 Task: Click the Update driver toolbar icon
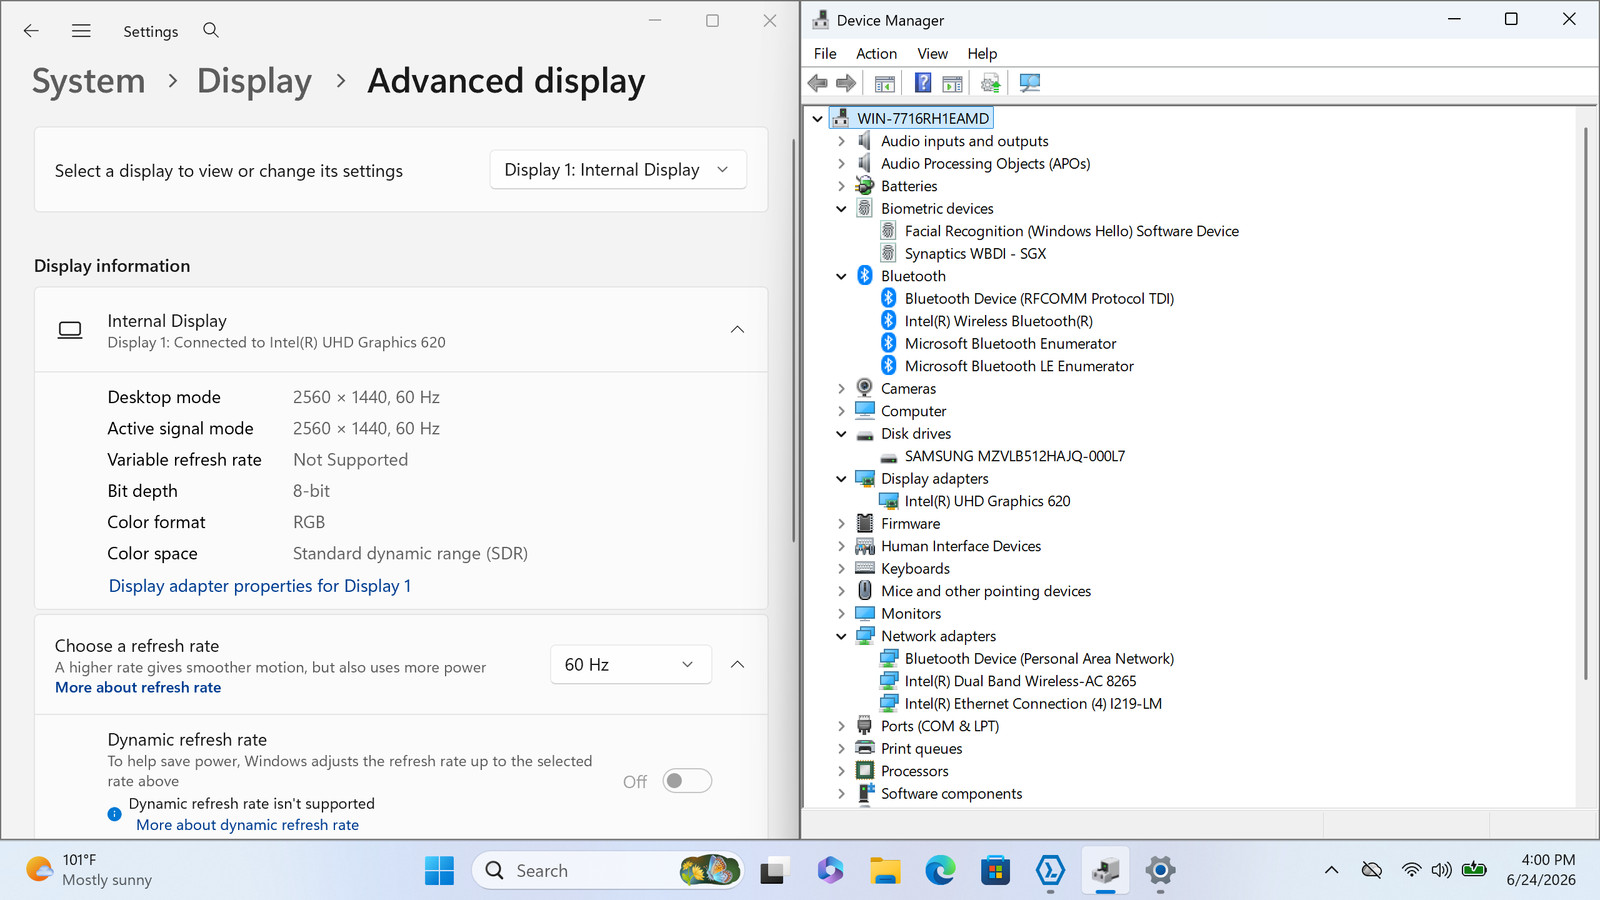[x=990, y=83]
